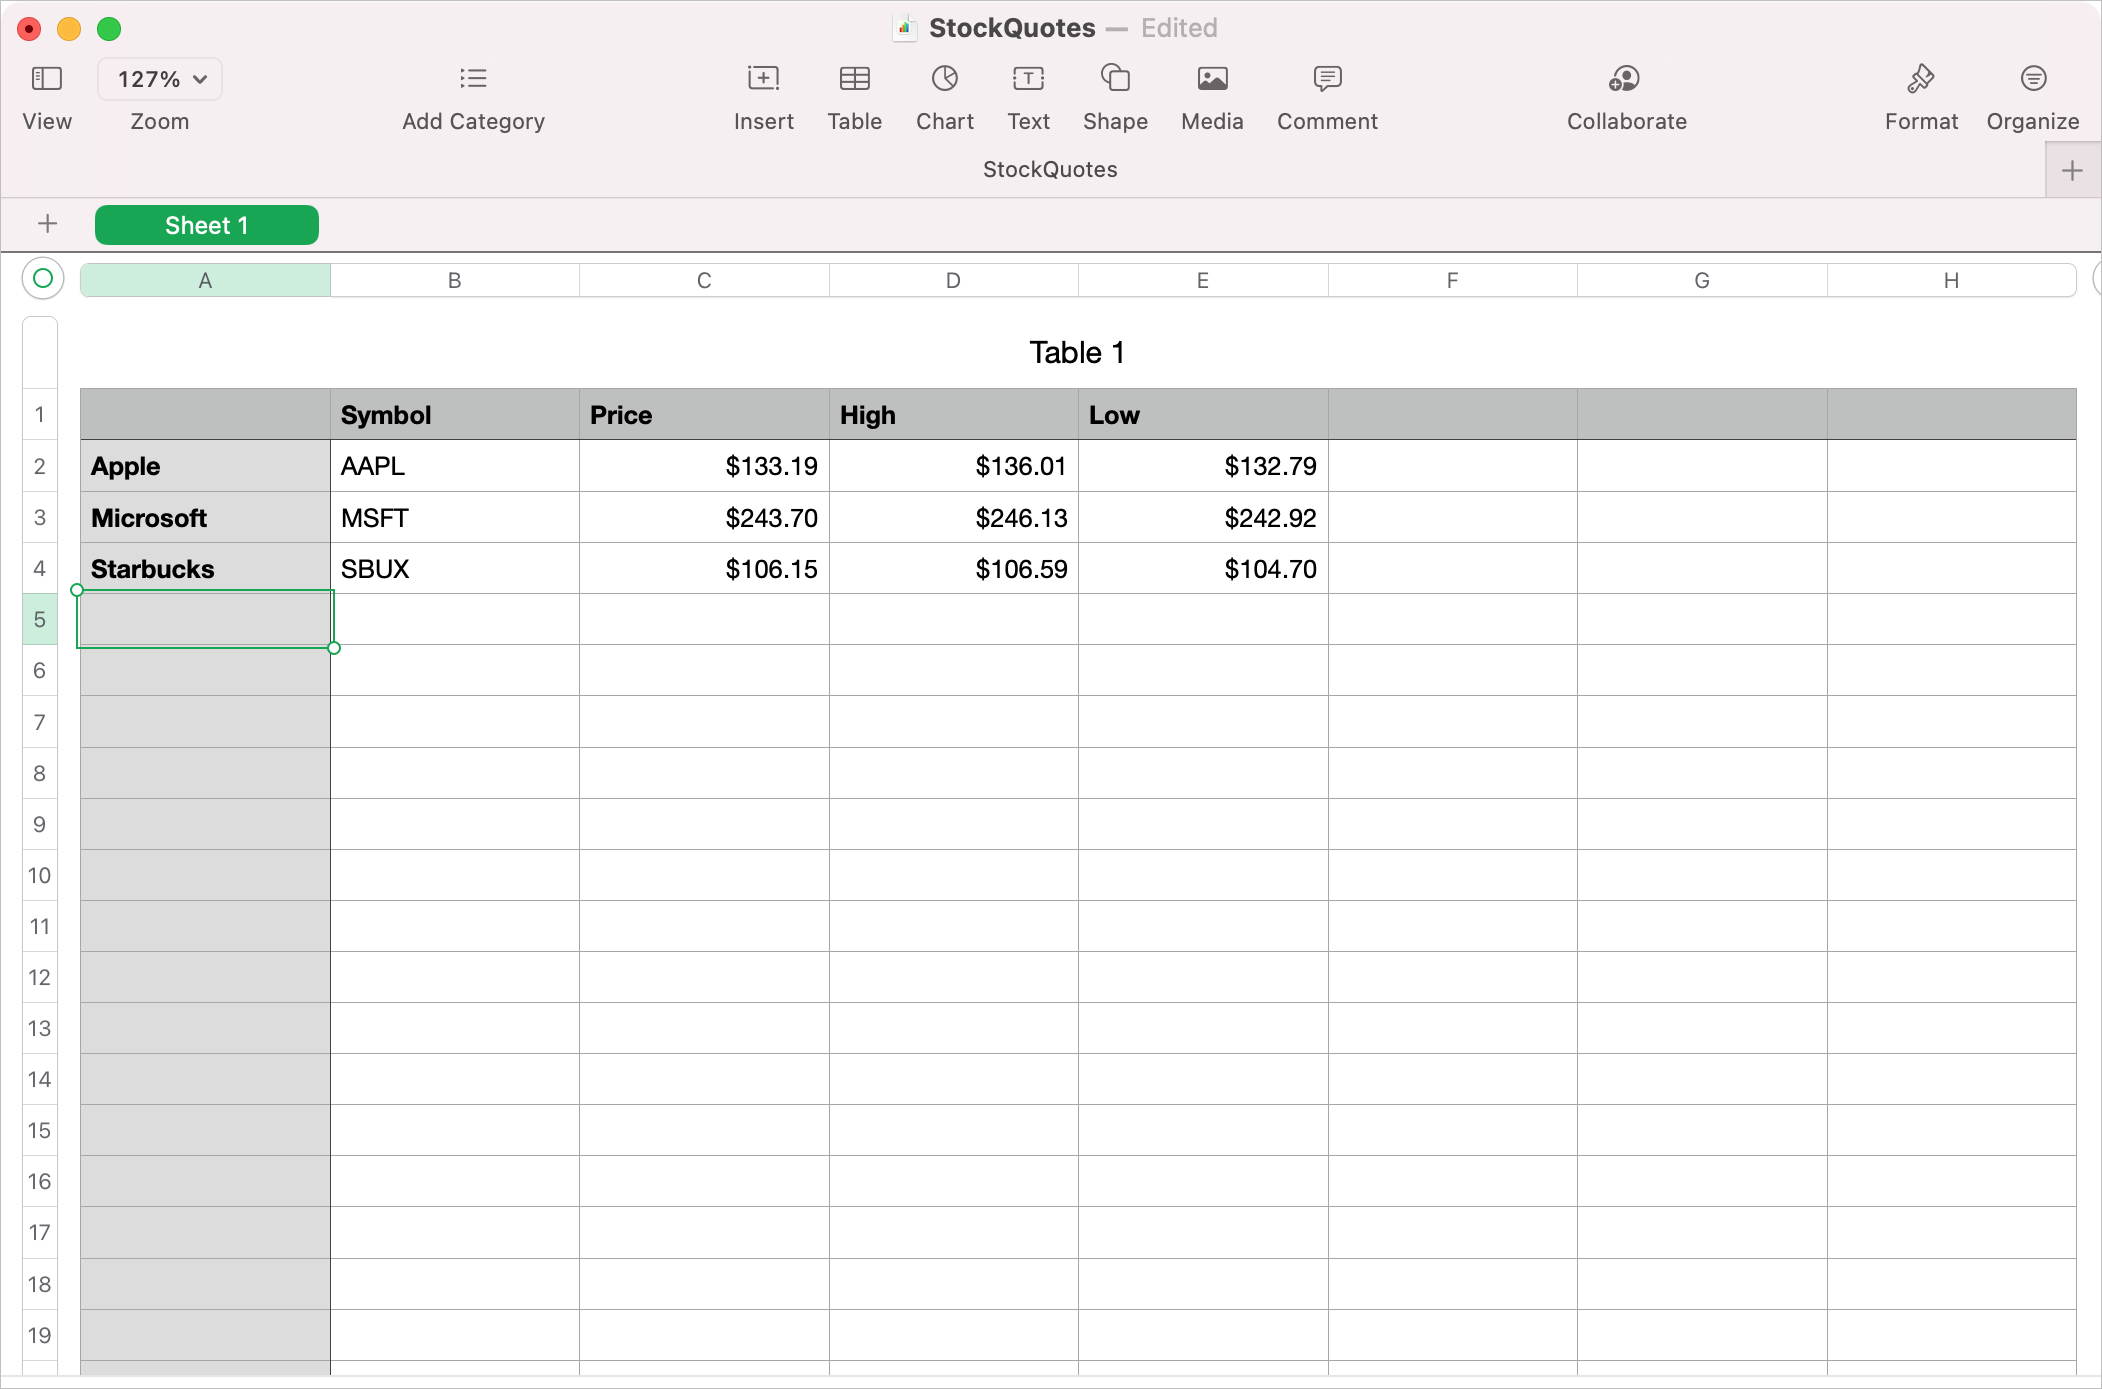Image resolution: width=2102 pixels, height=1389 pixels.
Task: Open the Media browser
Action: click(1212, 79)
